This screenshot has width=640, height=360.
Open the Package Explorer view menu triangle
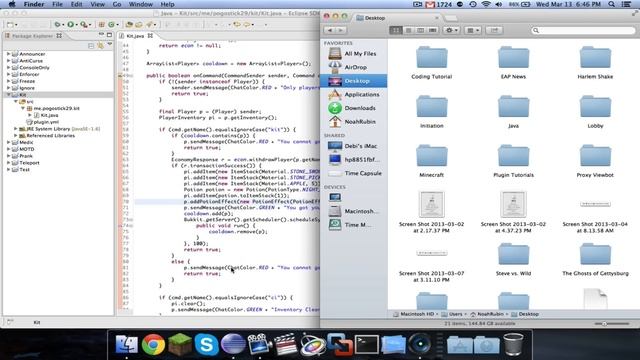[x=110, y=44]
